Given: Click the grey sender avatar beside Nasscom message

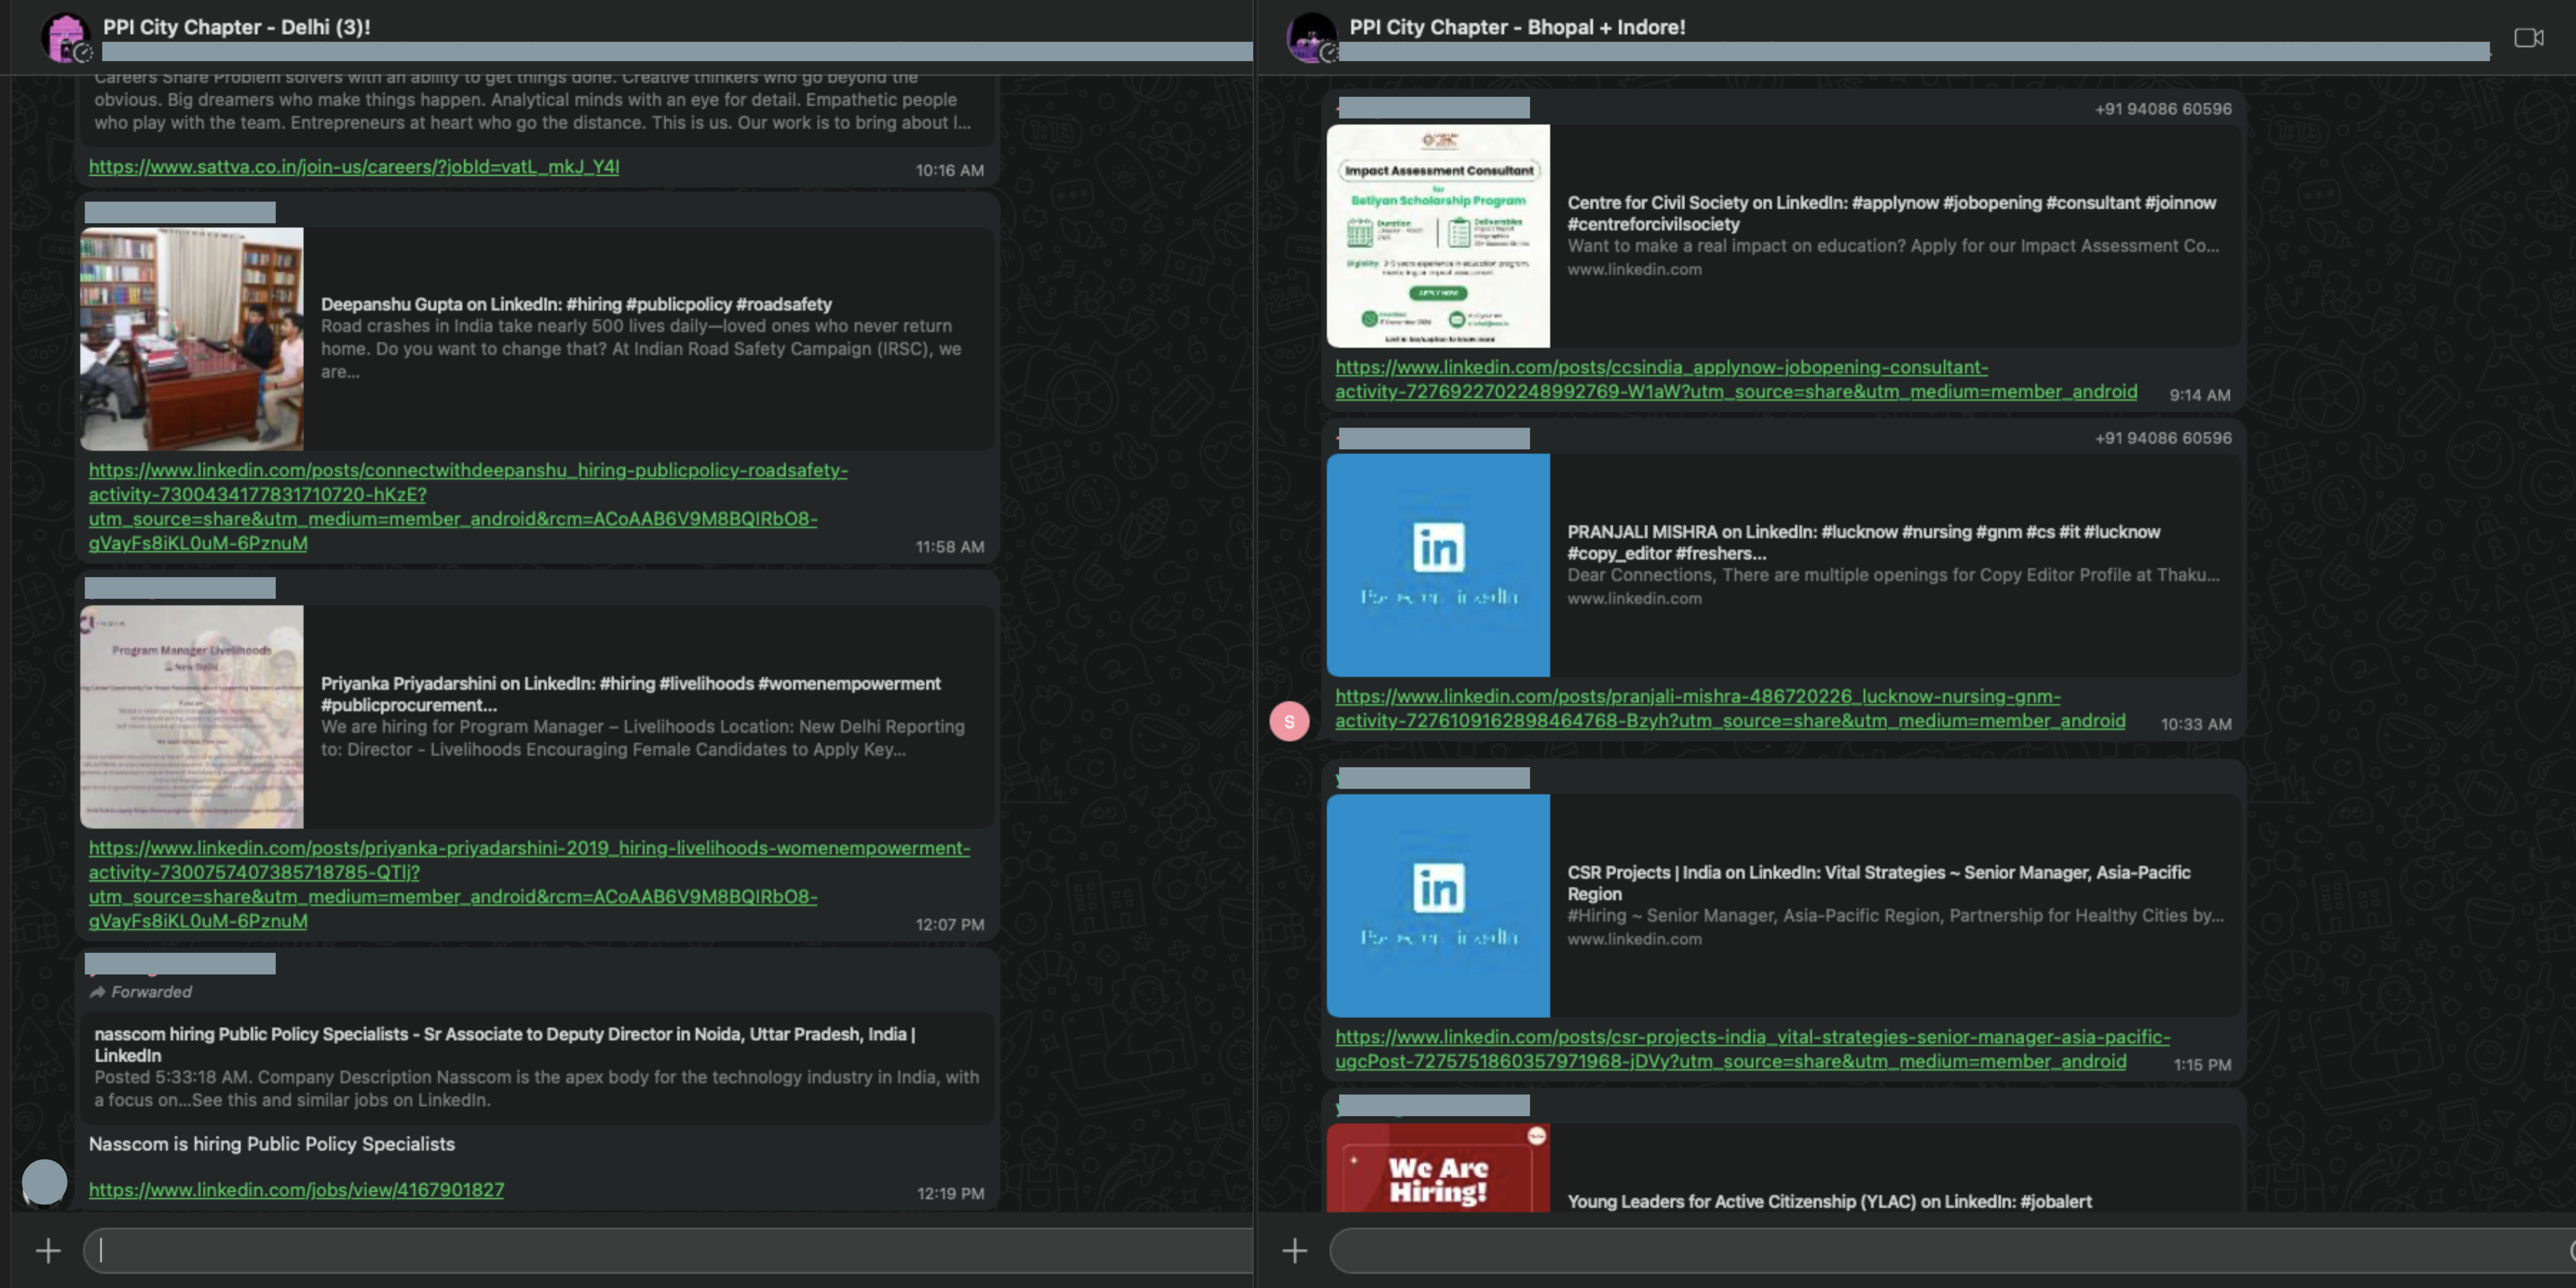Looking at the screenshot, I should 45,1182.
